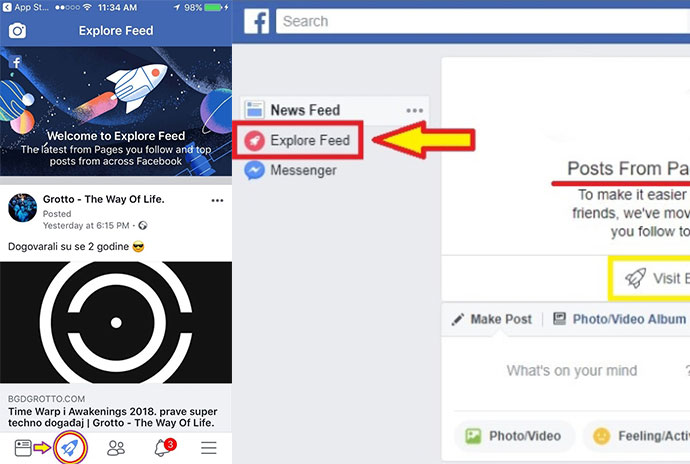Image resolution: width=690 pixels, height=464 pixels.
Task: Open the Grotto circular logo post image
Action: click(x=116, y=322)
